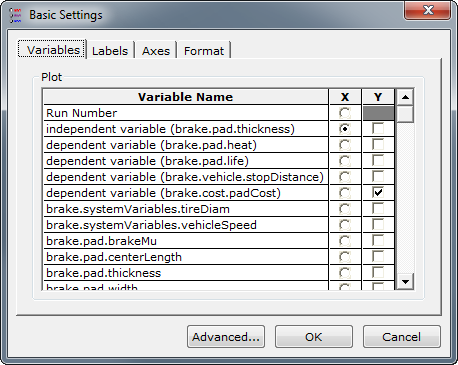Enable Y for brake.systemVariables.tireDiam
This screenshot has height=365, width=458.
[378, 208]
